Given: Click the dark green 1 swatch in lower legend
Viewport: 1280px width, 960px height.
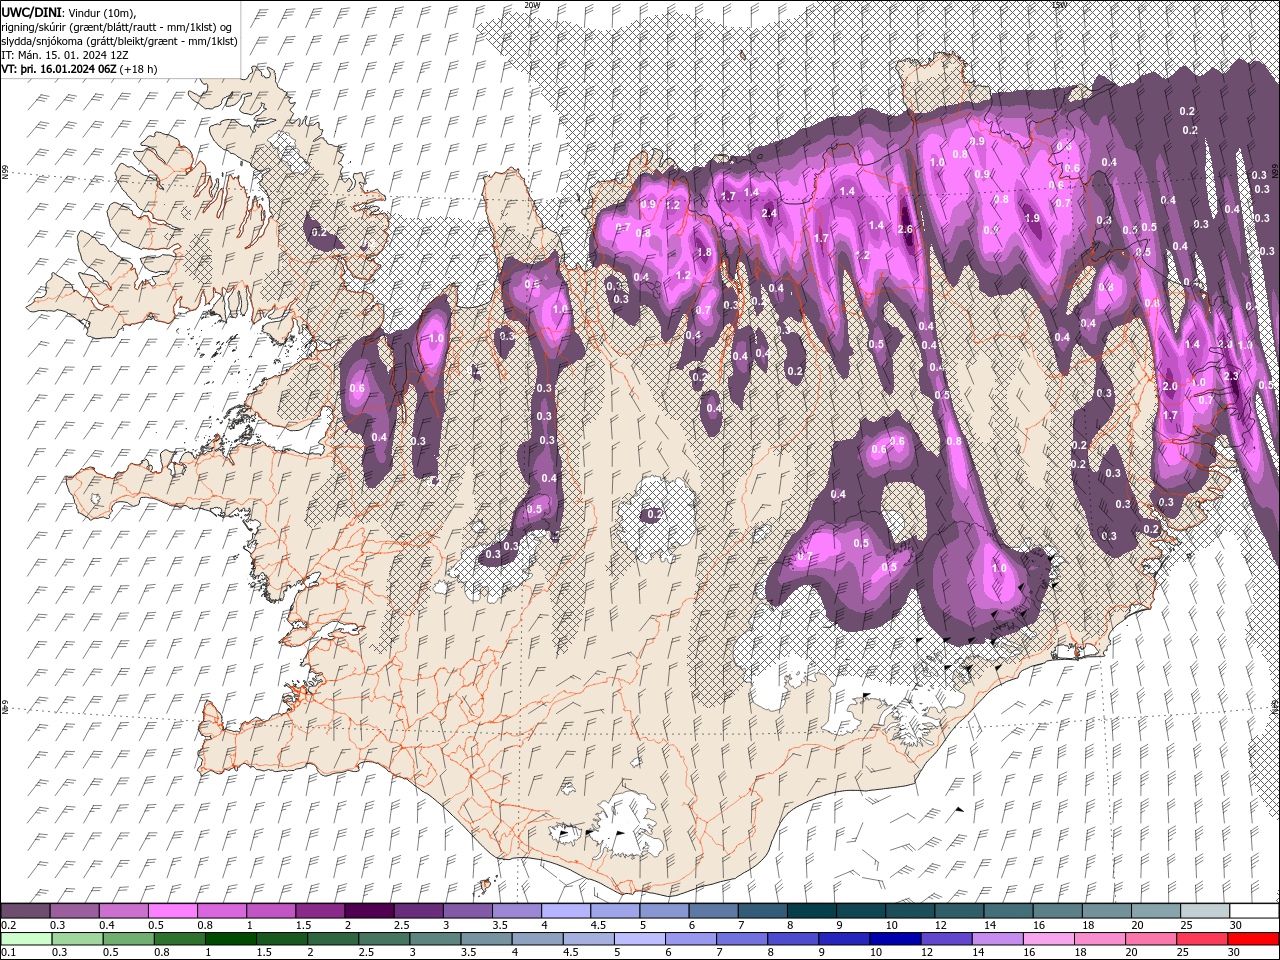Looking at the screenshot, I should (231, 939).
